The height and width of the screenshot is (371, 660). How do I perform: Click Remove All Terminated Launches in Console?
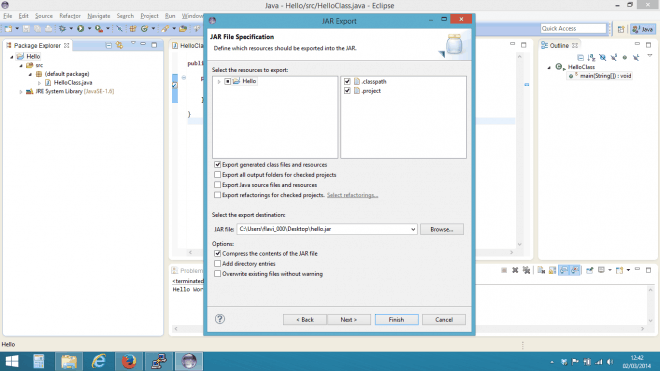coord(526,270)
